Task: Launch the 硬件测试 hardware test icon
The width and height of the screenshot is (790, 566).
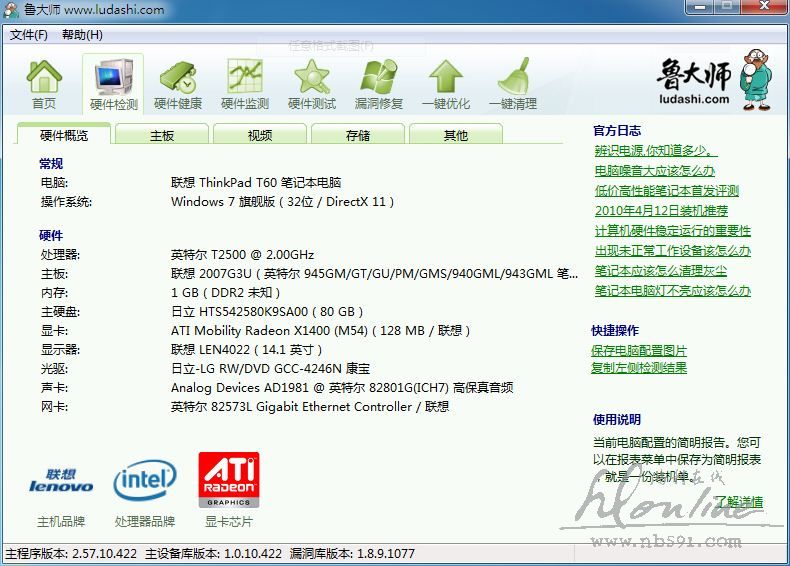Action: (x=312, y=78)
